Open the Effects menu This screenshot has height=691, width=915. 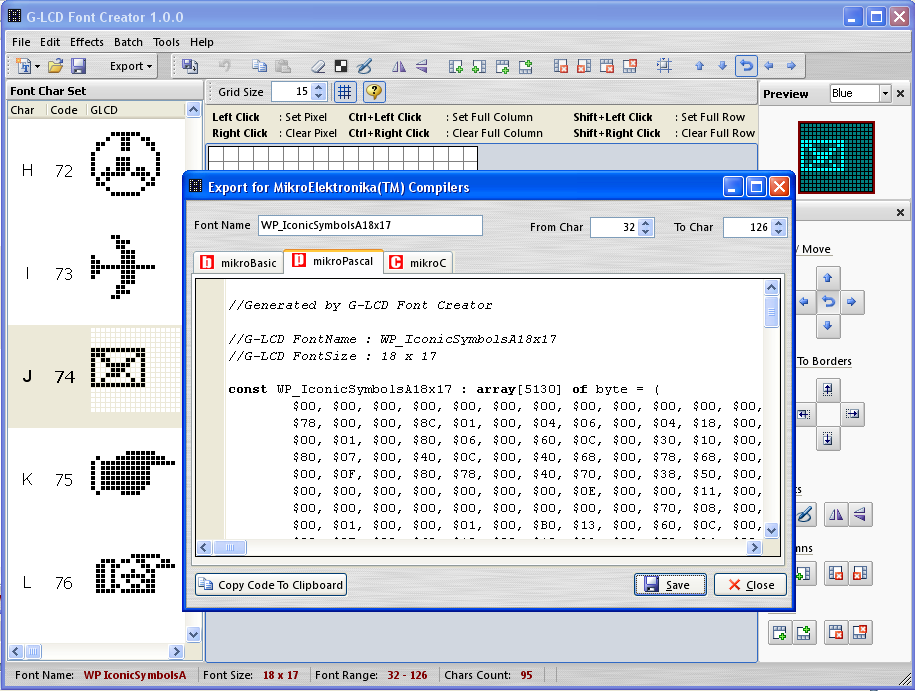(x=86, y=42)
